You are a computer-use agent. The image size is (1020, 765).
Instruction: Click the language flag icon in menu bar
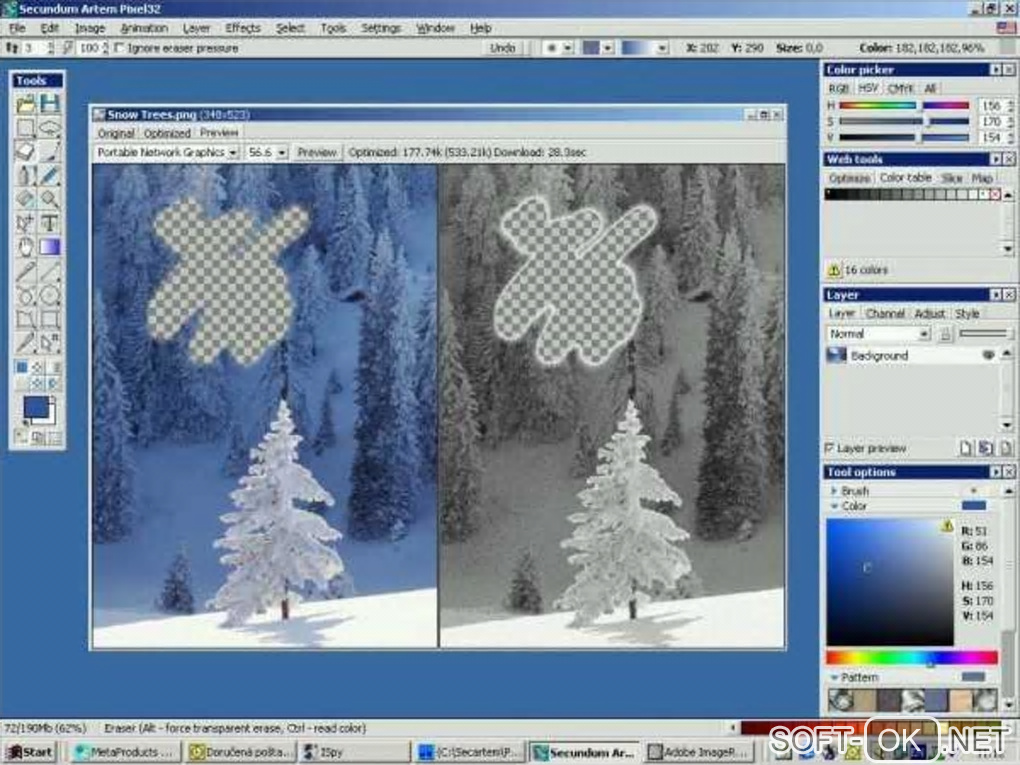(x=1005, y=28)
